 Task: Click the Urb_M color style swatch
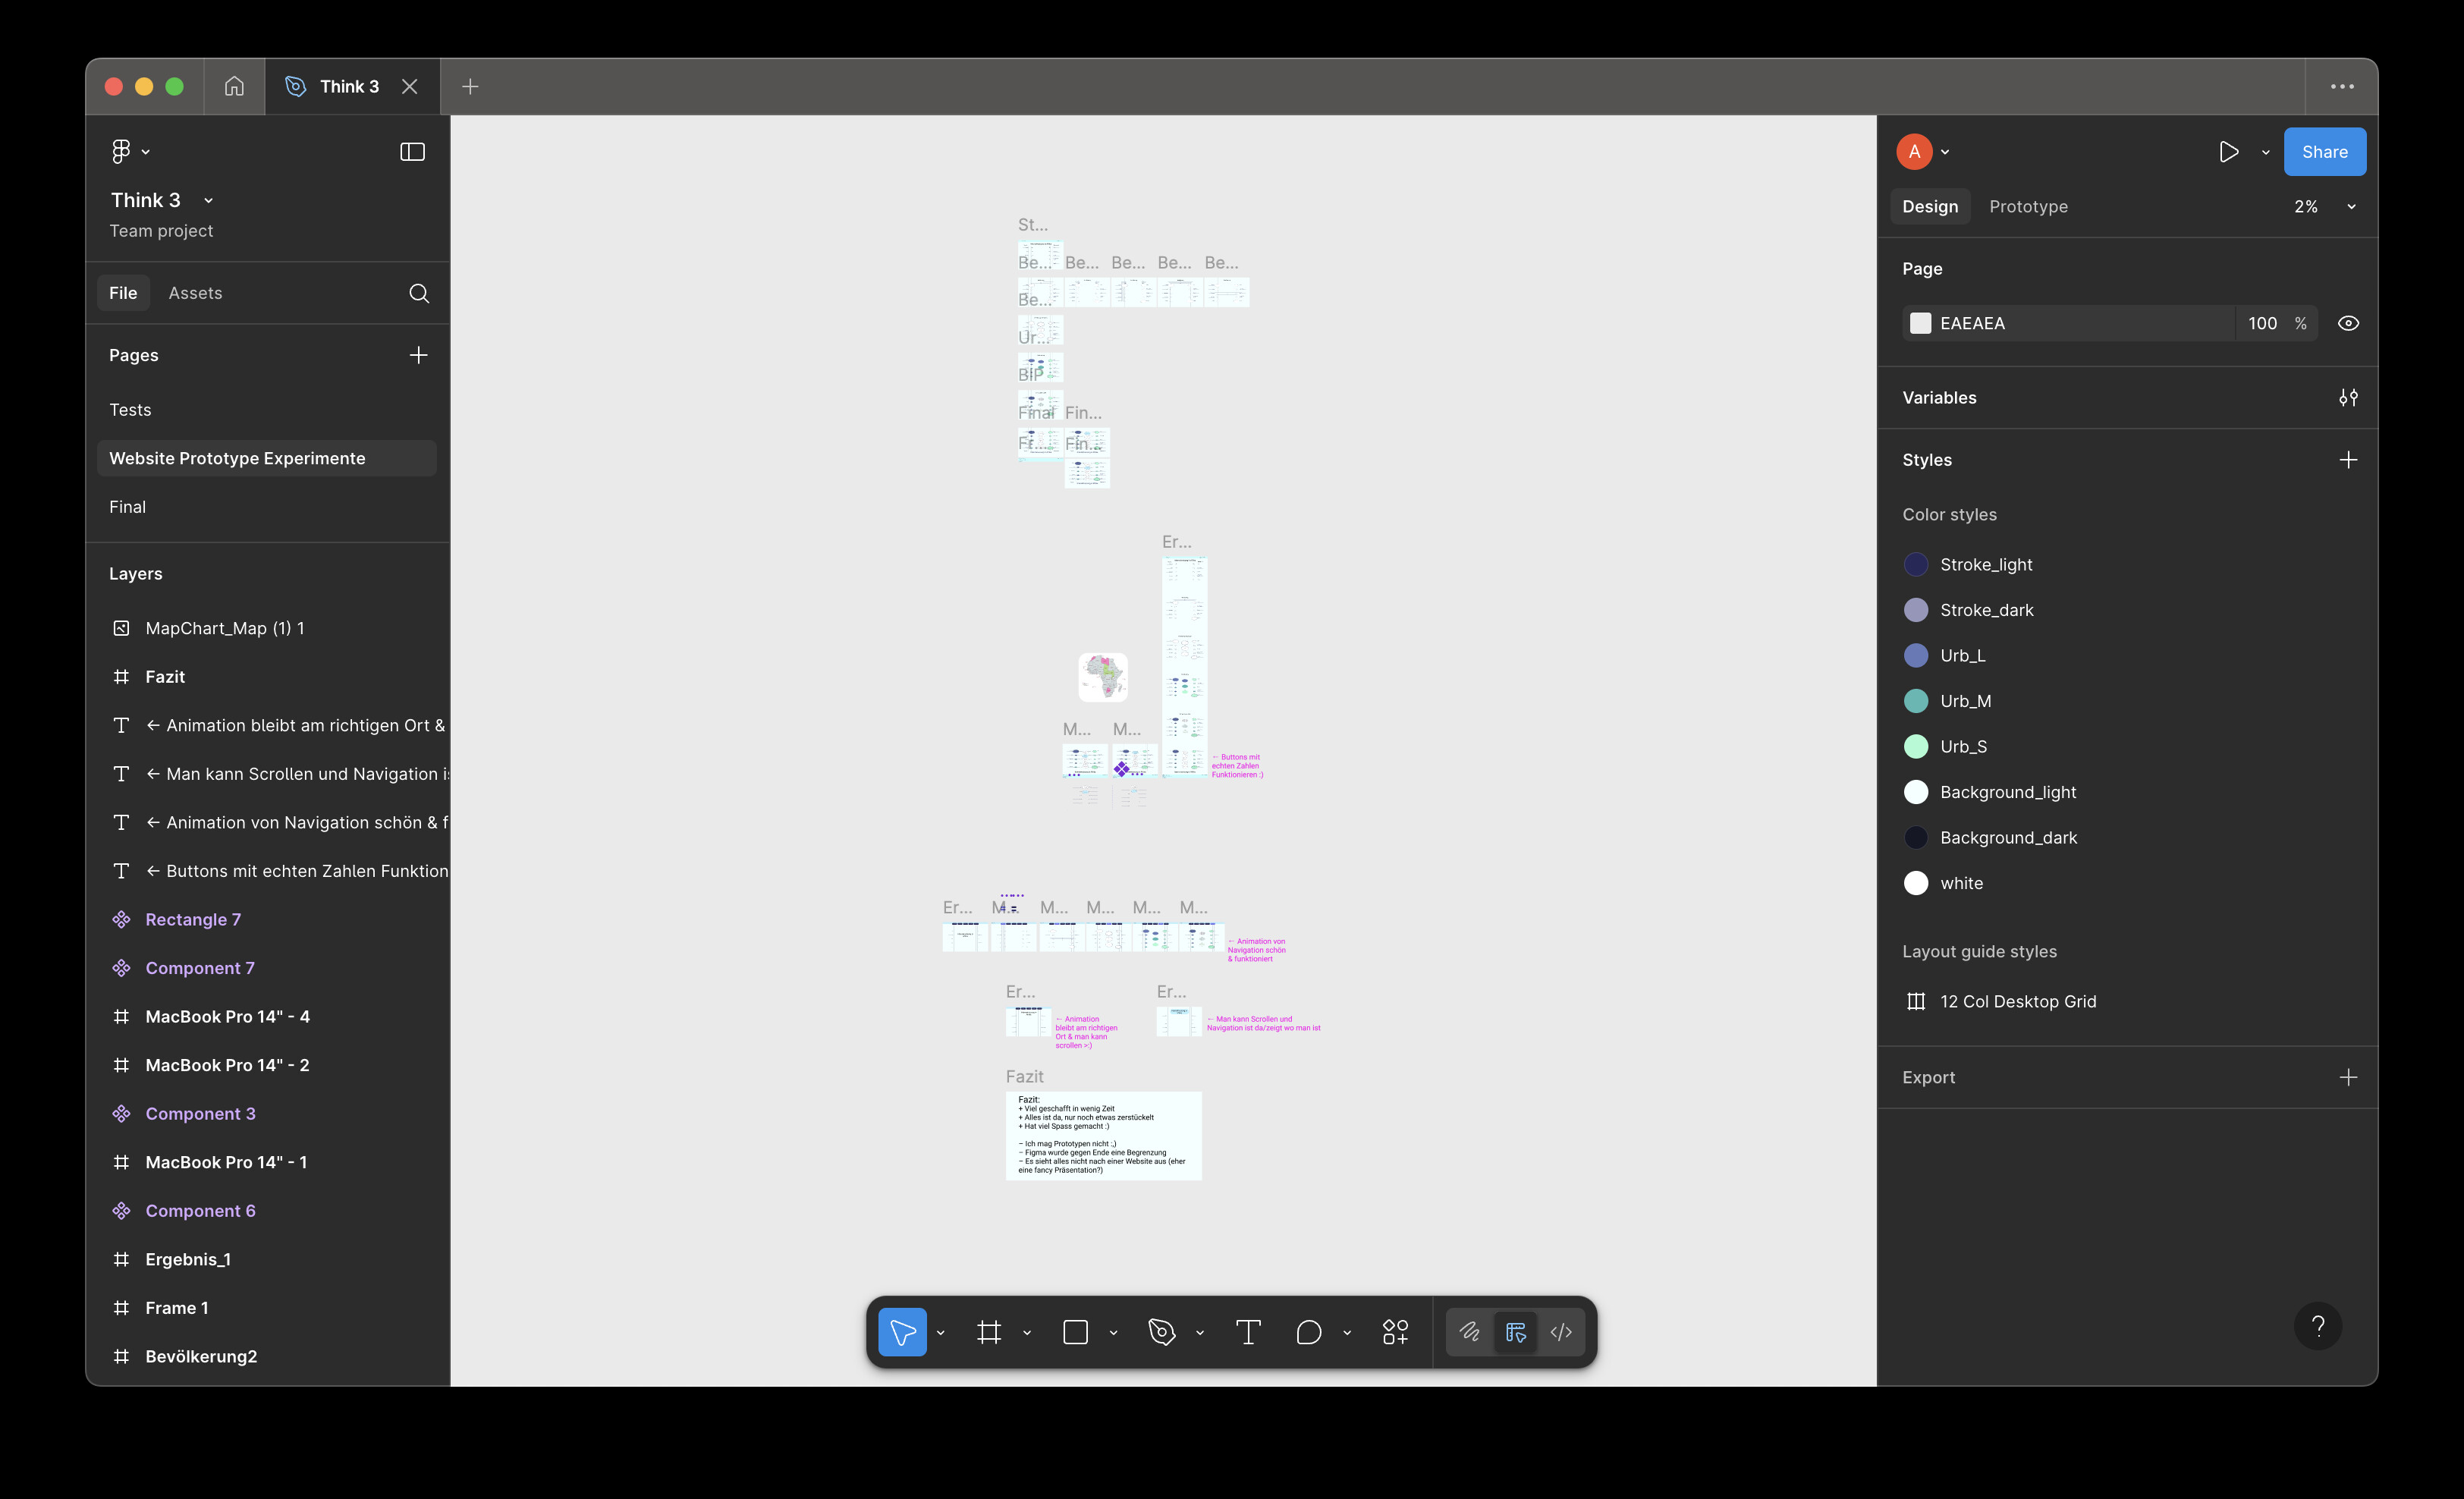pos(1915,701)
